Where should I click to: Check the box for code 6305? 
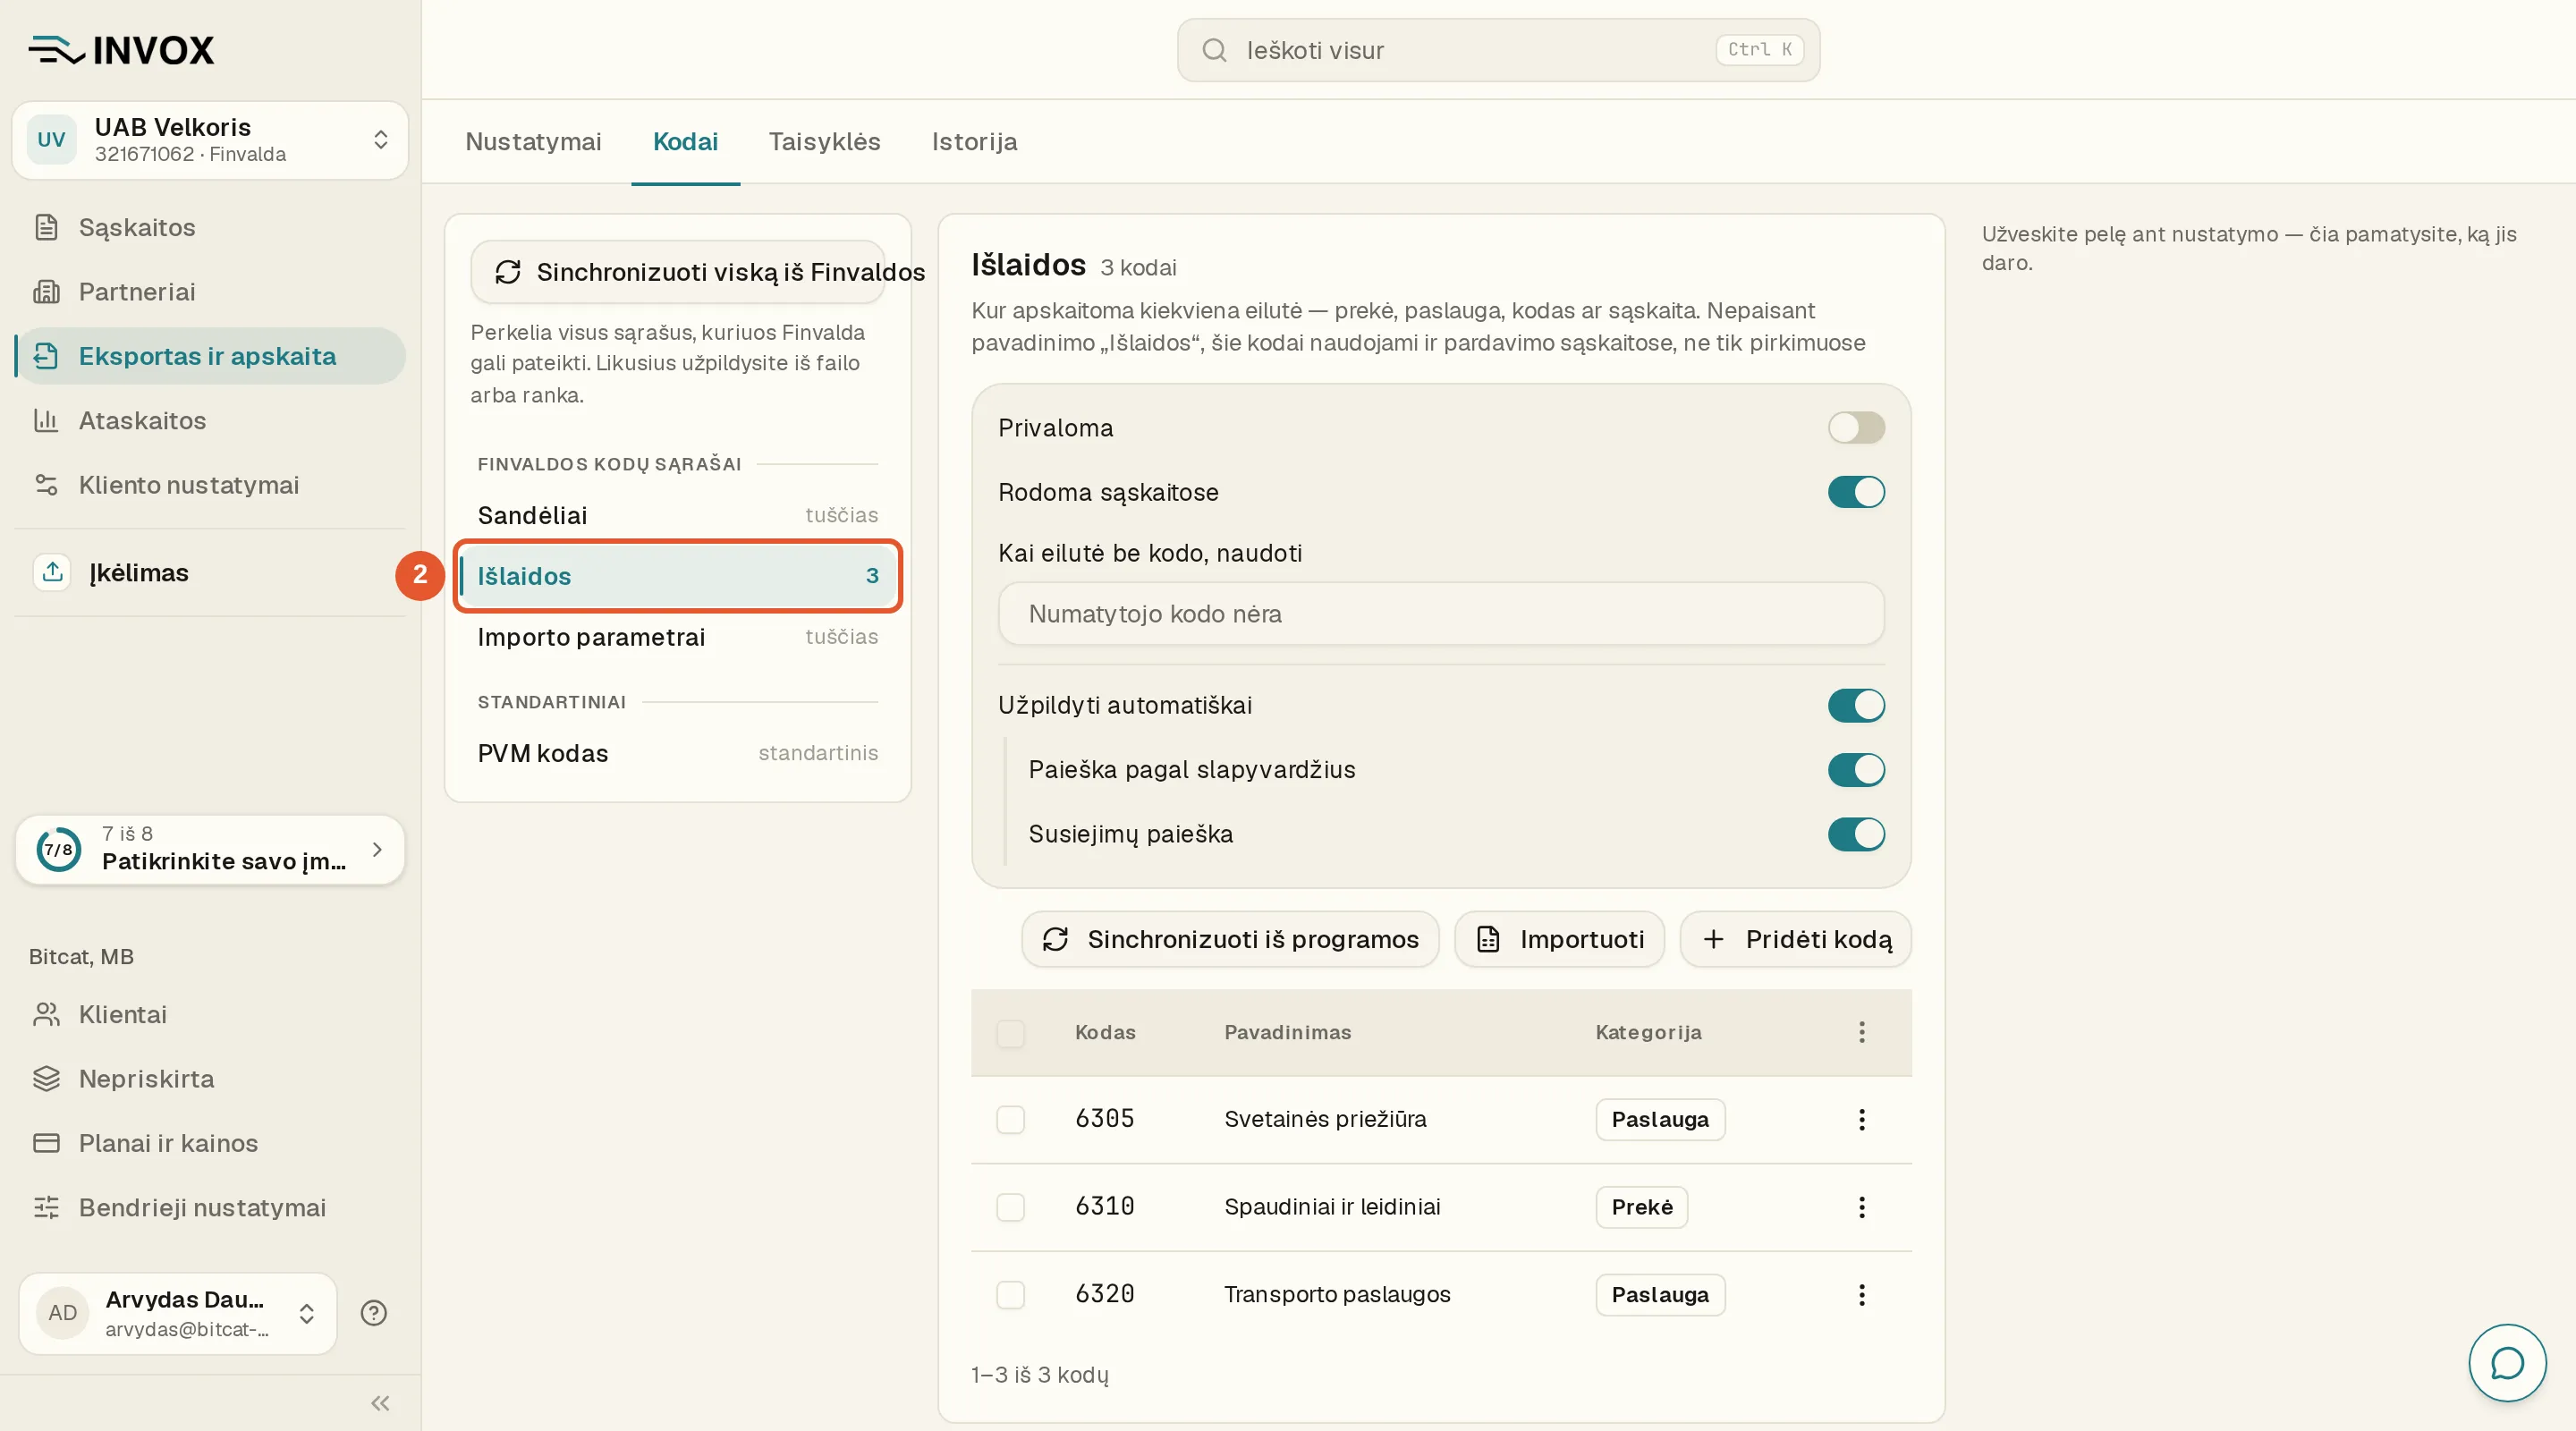1010,1119
